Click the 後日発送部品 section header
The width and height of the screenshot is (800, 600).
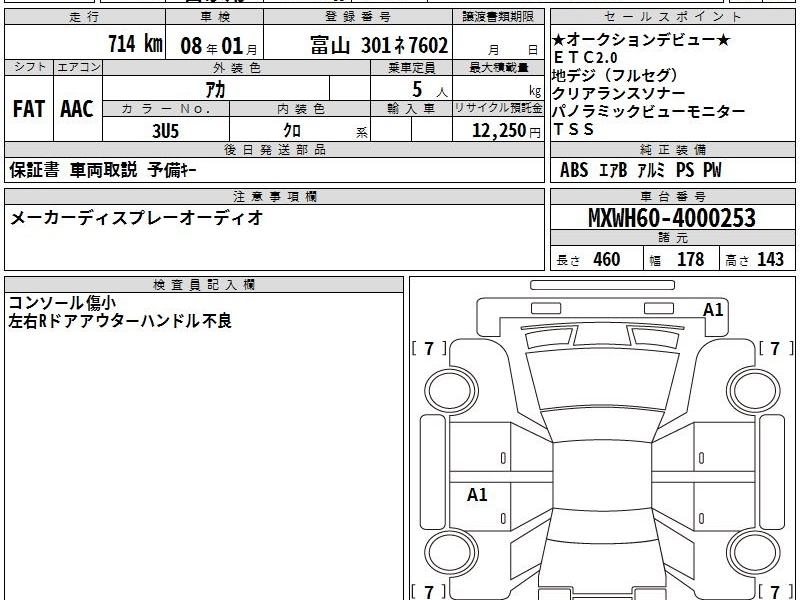[274, 149]
